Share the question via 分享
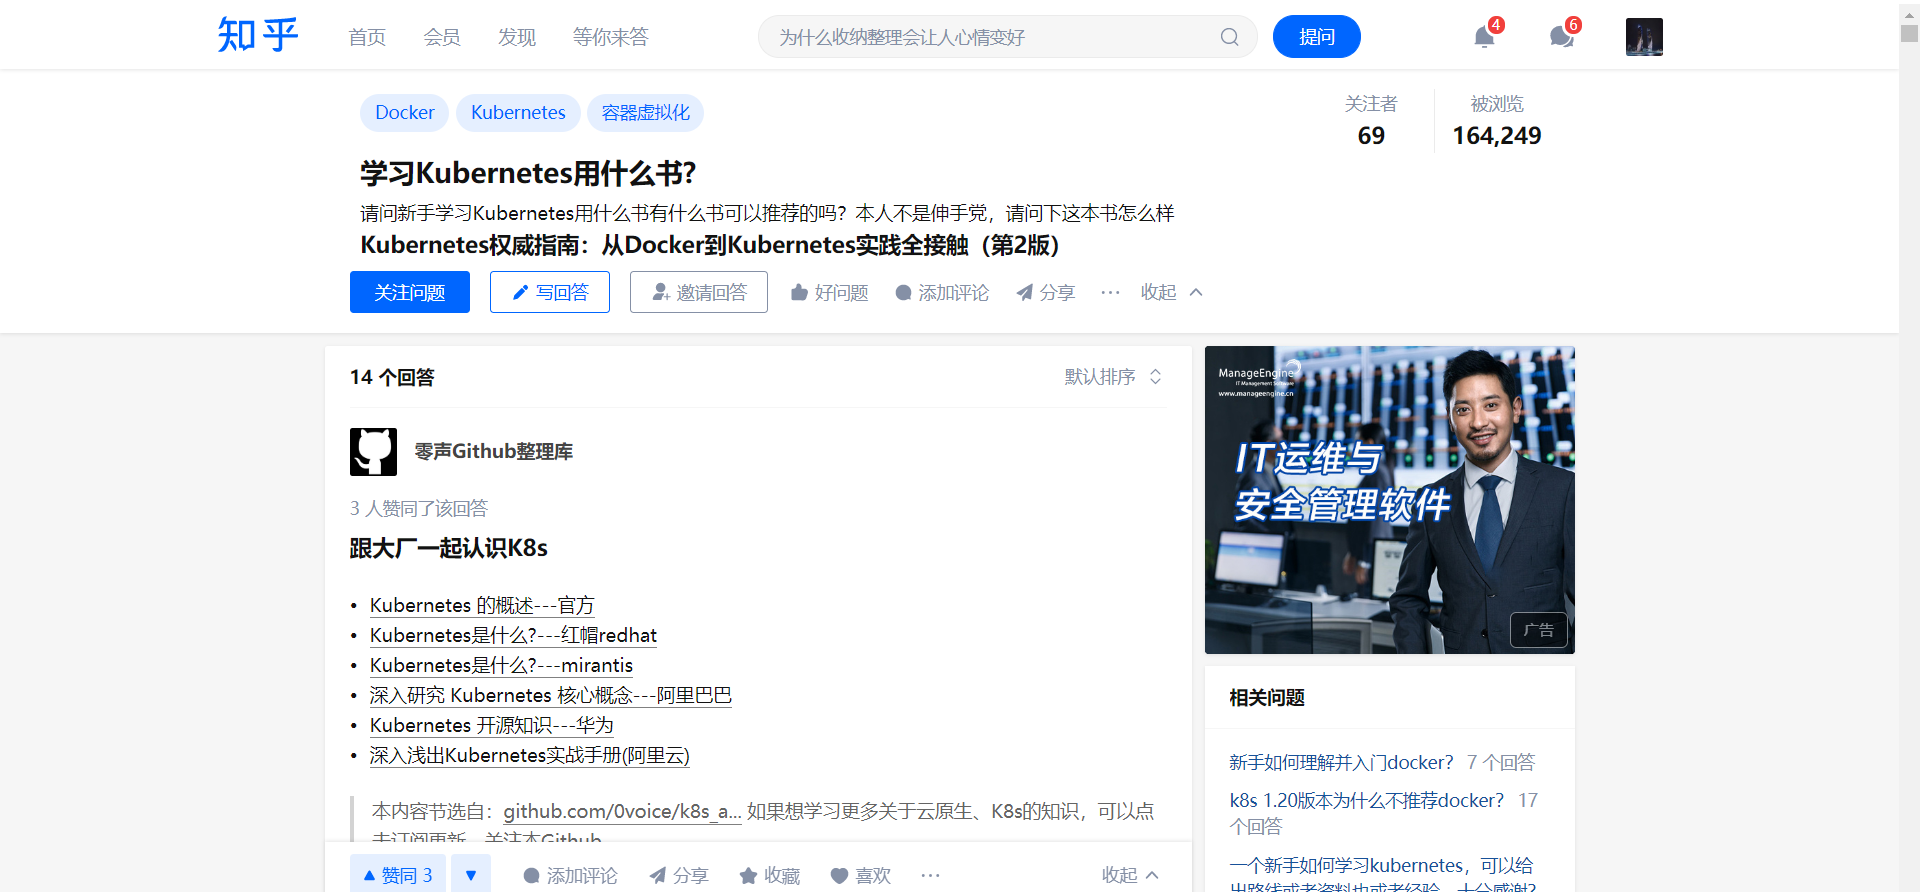This screenshot has height=892, width=1920. click(x=1045, y=292)
